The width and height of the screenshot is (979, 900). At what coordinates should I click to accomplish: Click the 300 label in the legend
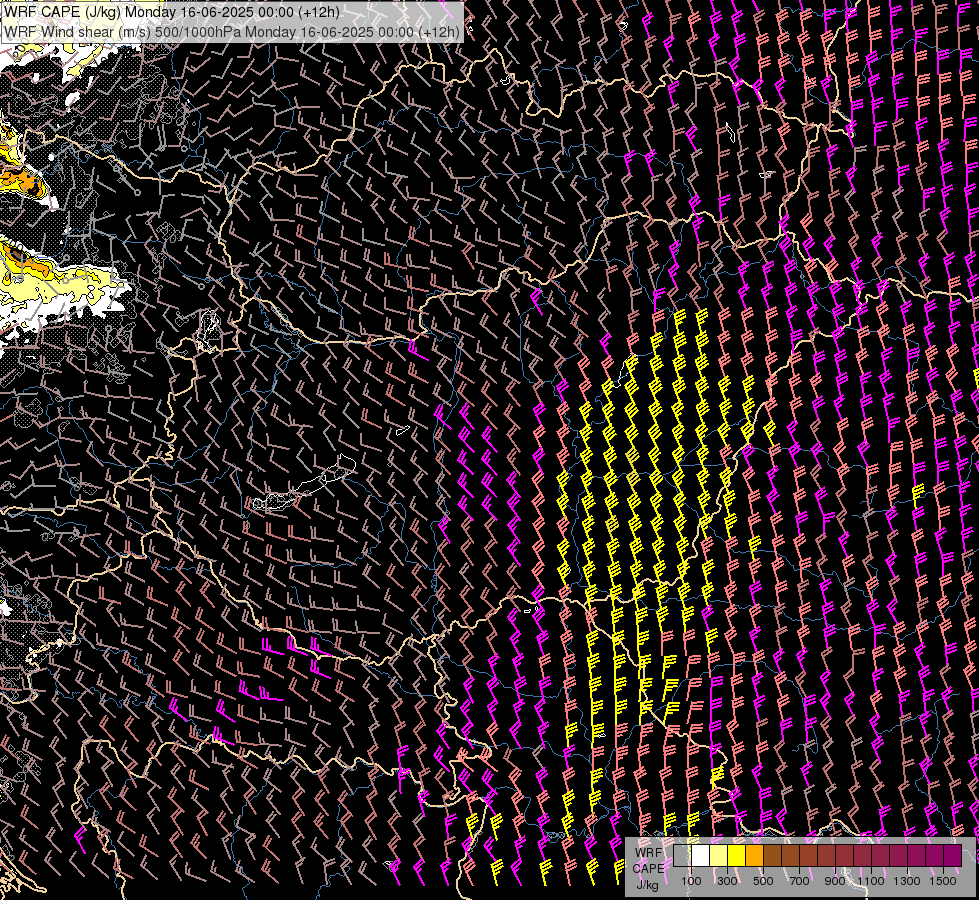[x=727, y=881]
